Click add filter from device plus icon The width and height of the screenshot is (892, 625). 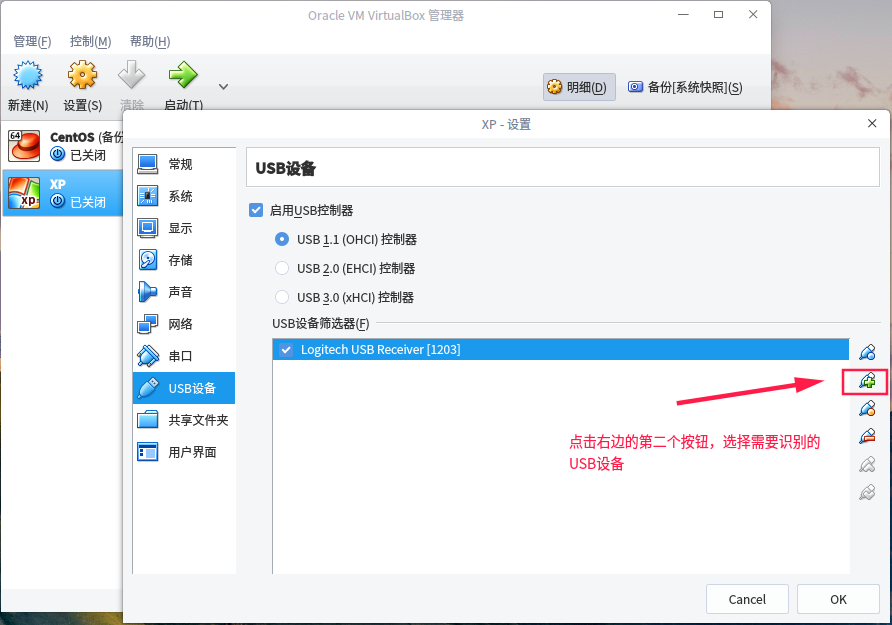click(x=867, y=380)
